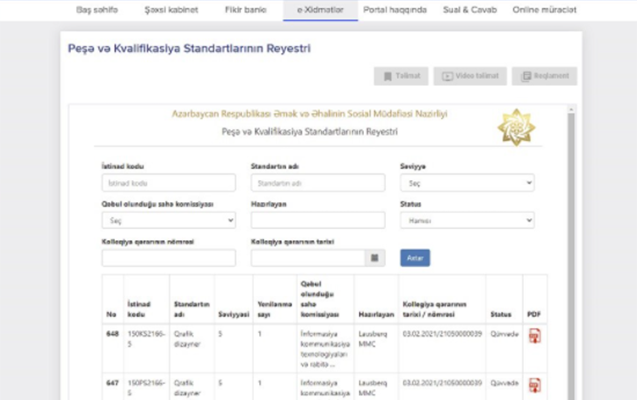
Task: Focus the İstinad kodu input field
Action: coord(168,183)
